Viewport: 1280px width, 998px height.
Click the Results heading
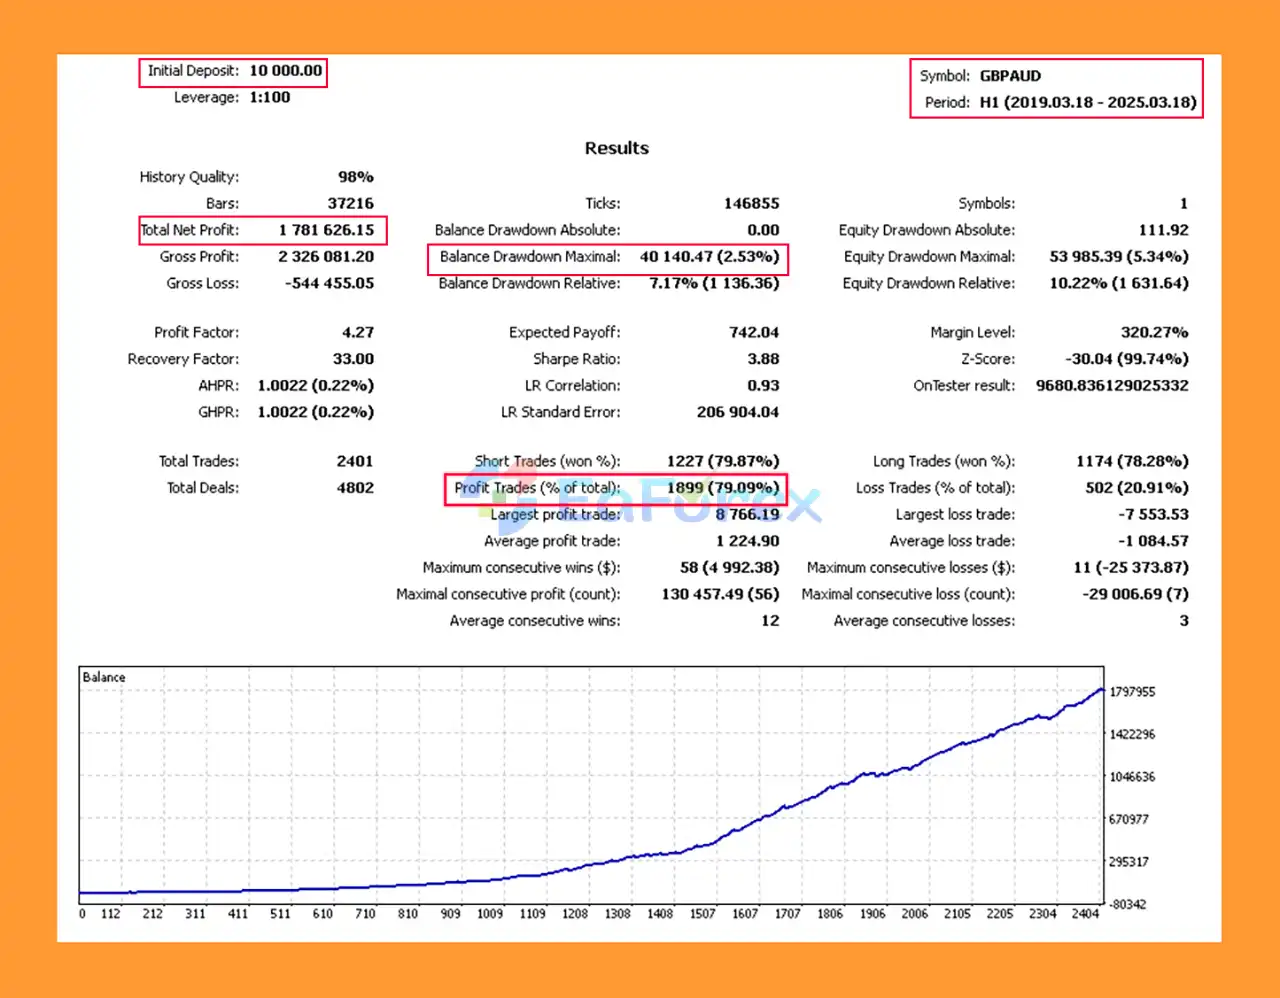pyautogui.click(x=616, y=148)
